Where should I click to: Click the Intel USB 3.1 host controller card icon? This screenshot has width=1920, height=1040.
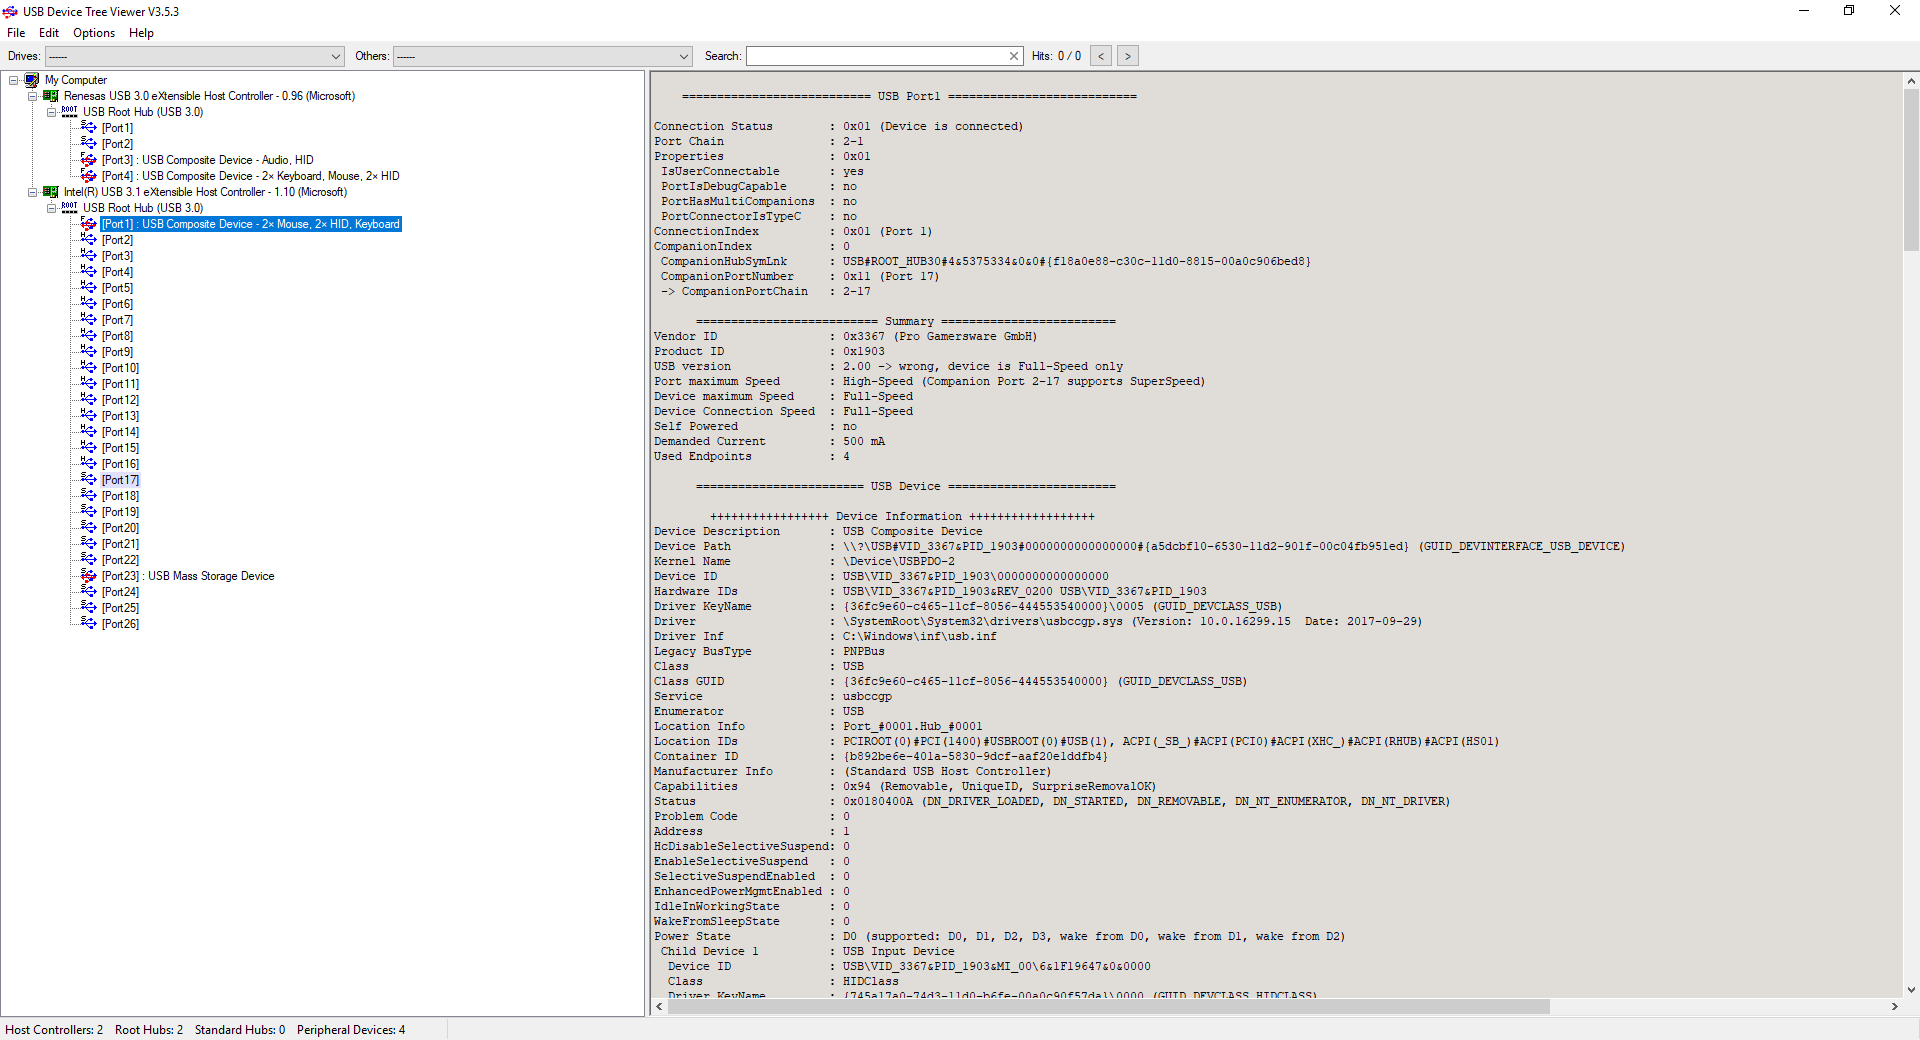point(51,192)
